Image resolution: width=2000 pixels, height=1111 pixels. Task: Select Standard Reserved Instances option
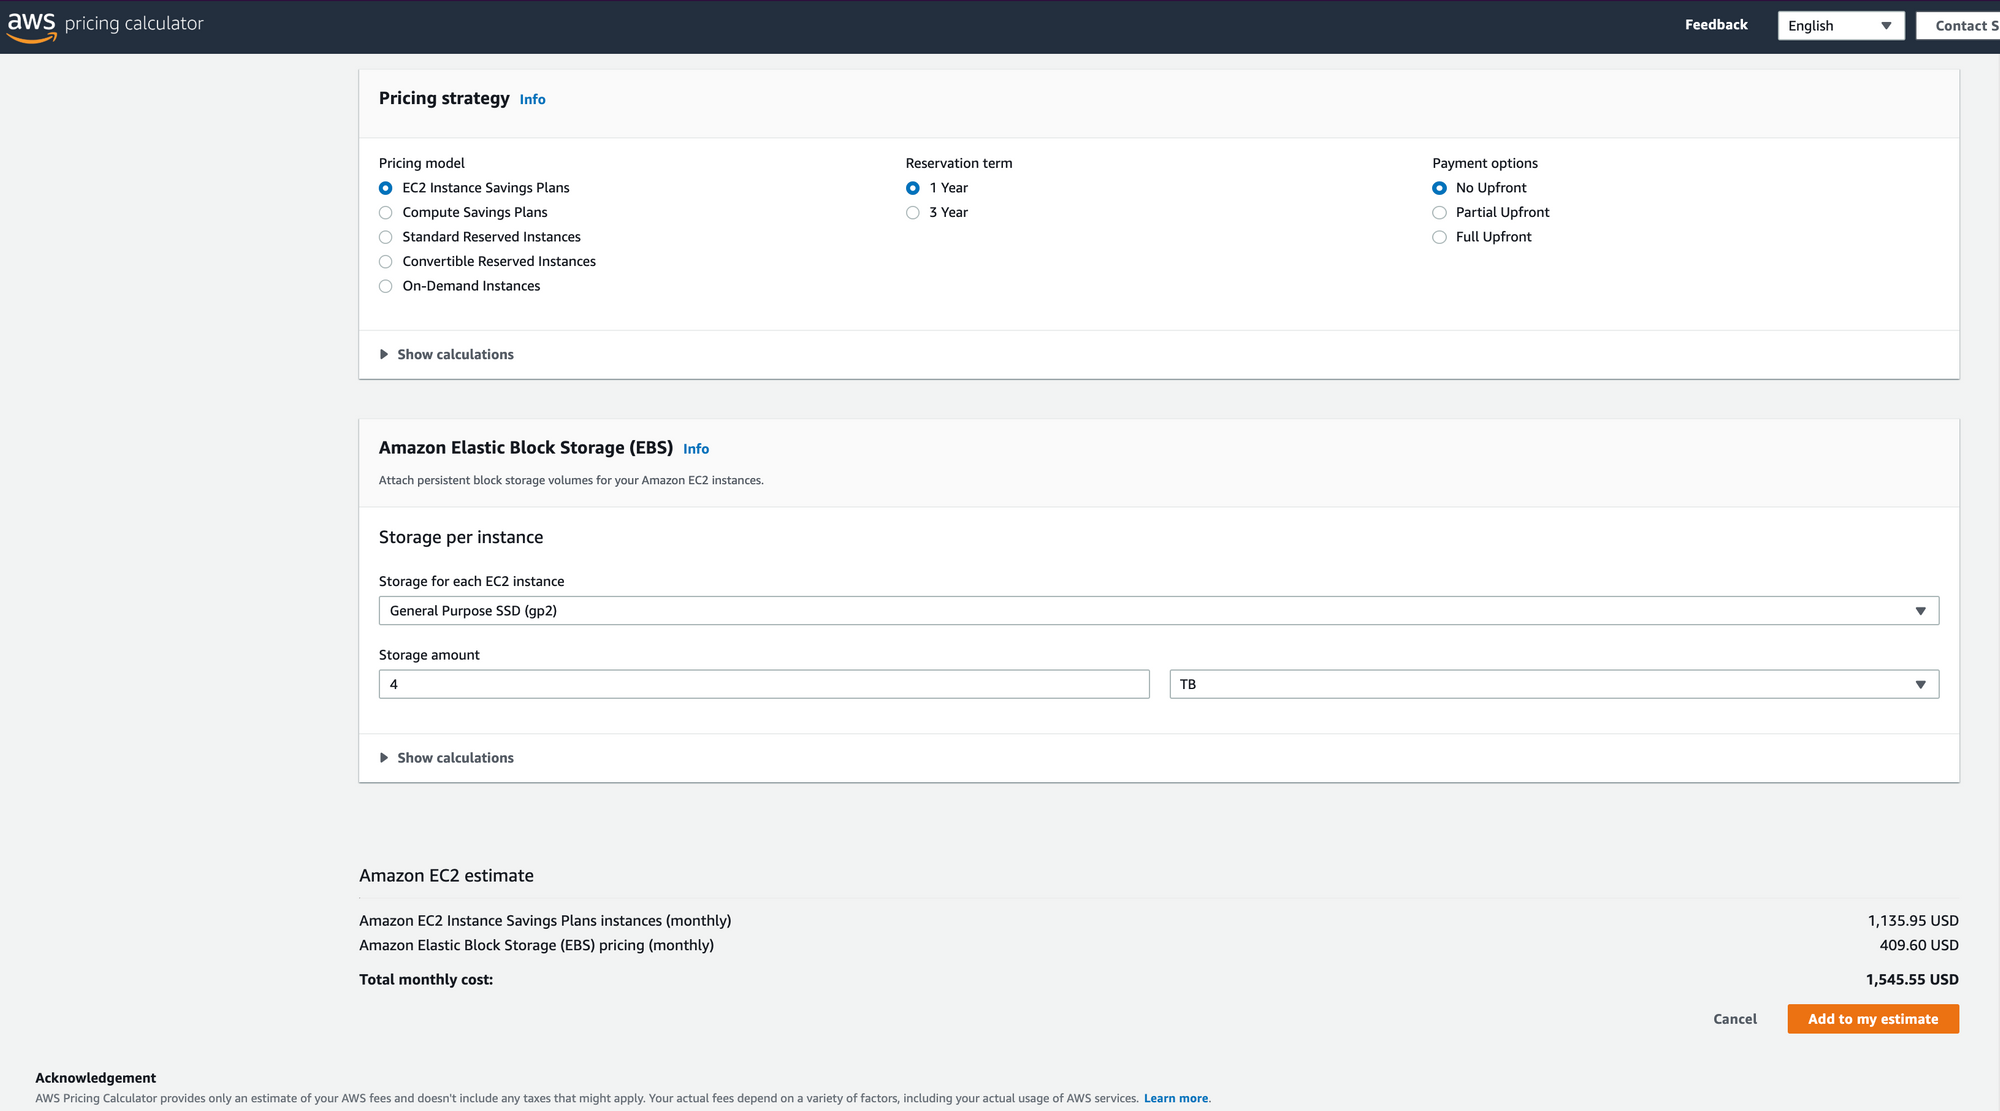386,237
